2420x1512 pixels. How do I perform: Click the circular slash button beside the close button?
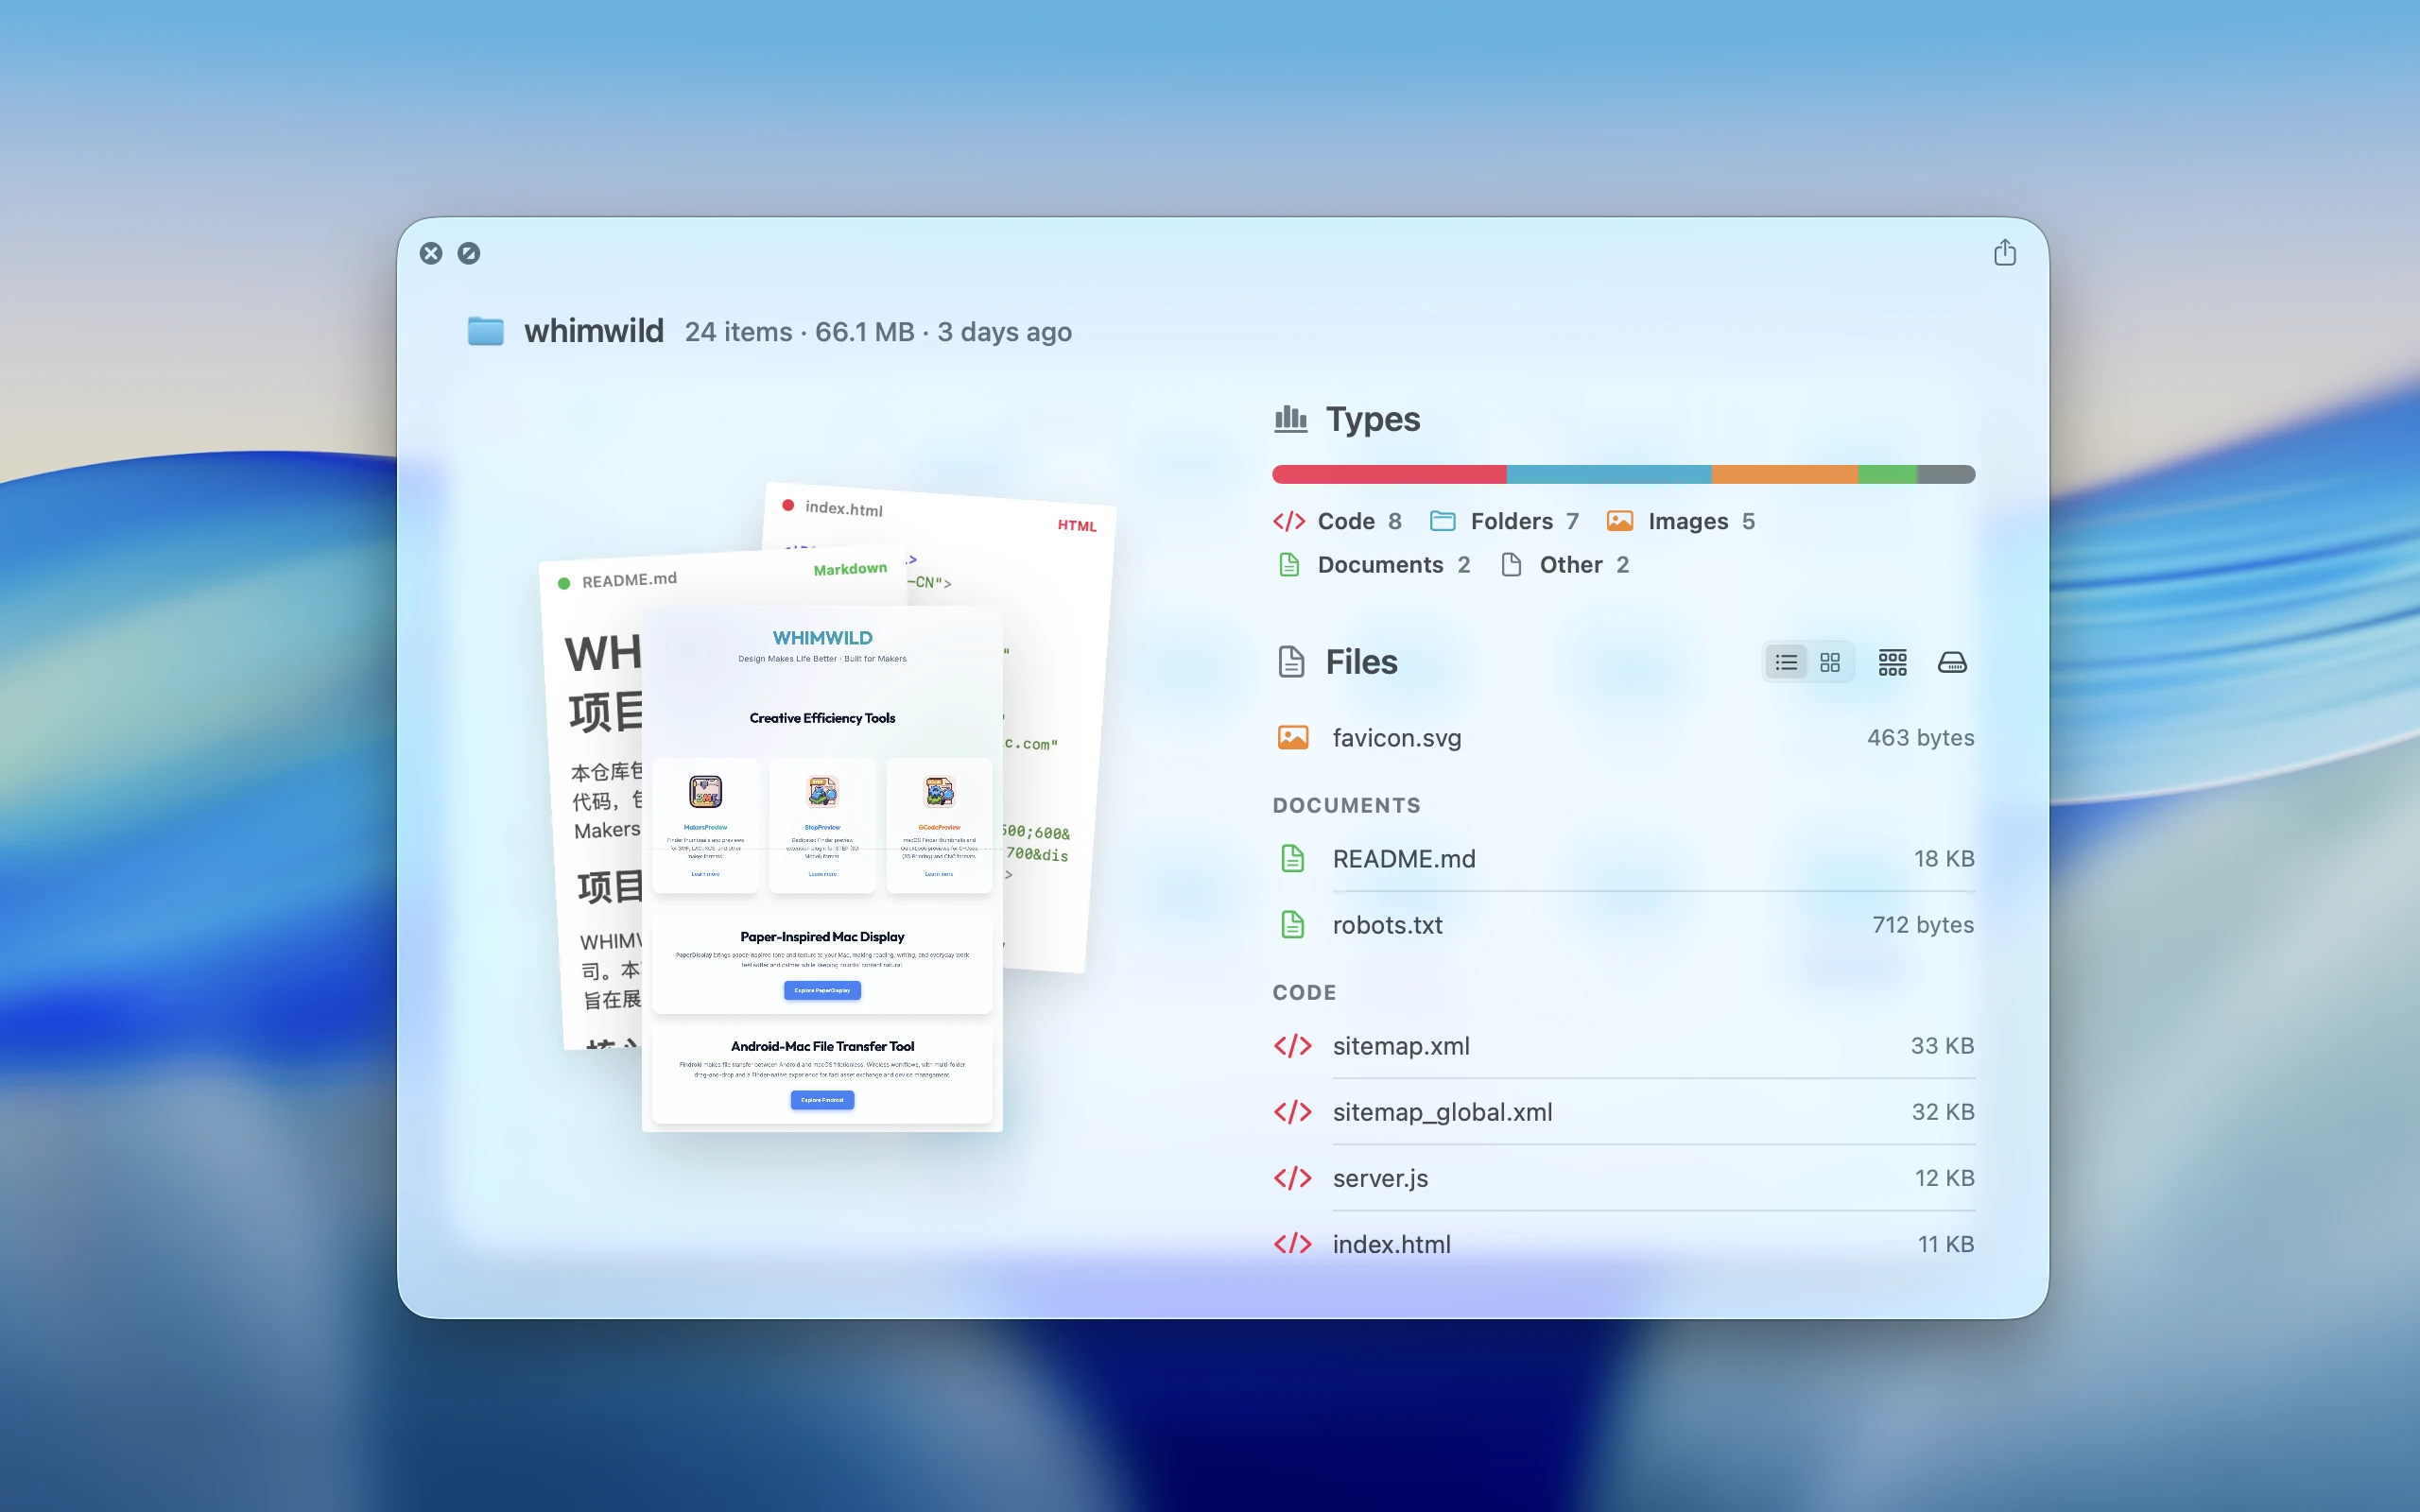point(469,253)
